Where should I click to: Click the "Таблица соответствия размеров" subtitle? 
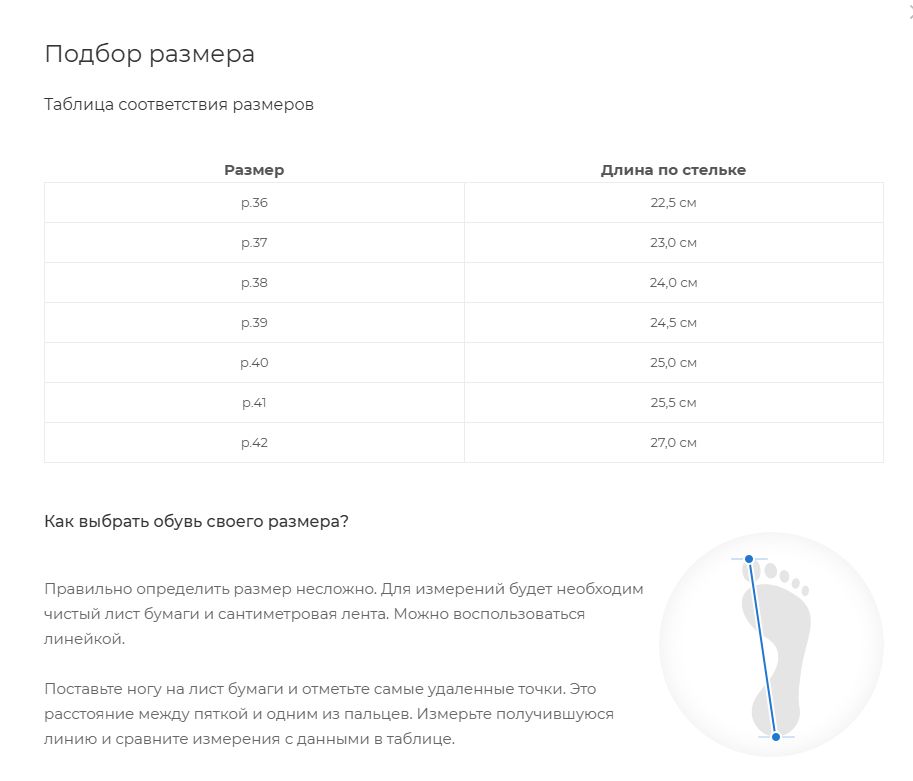coord(179,105)
